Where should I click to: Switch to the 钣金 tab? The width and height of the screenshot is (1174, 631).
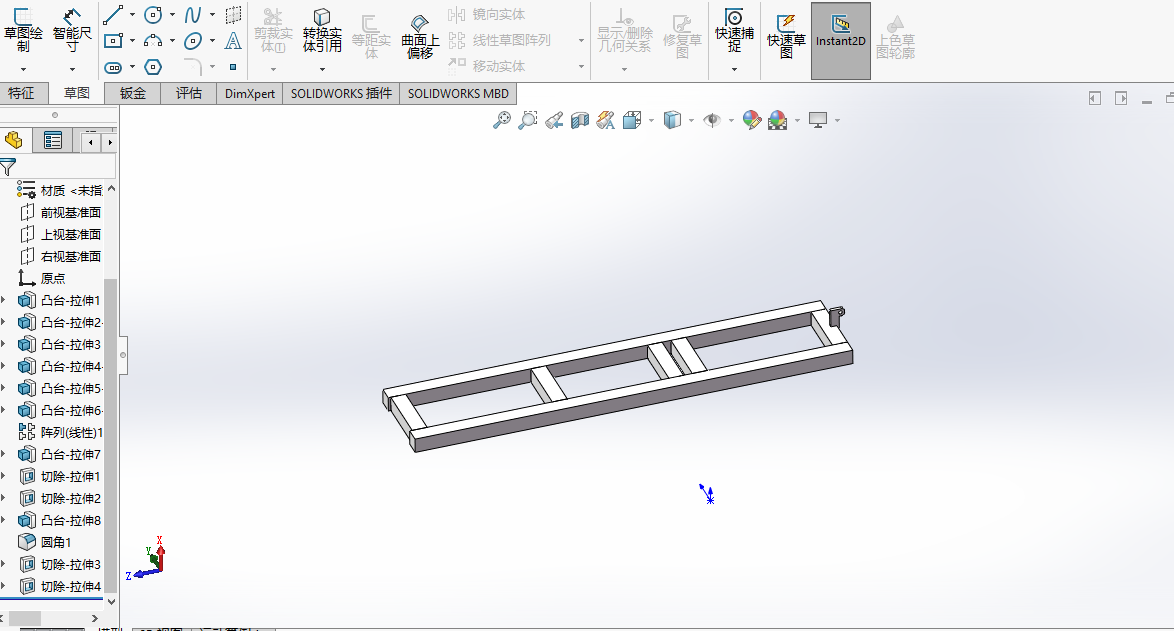[133, 94]
